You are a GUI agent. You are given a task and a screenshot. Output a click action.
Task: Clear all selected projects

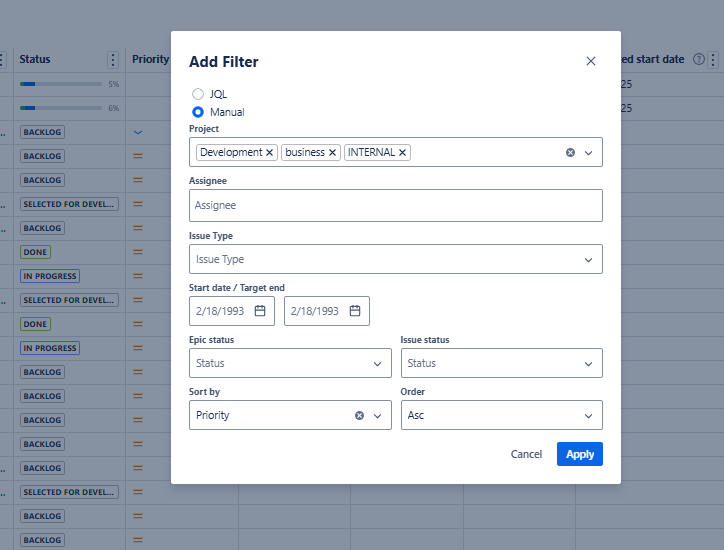coord(571,153)
